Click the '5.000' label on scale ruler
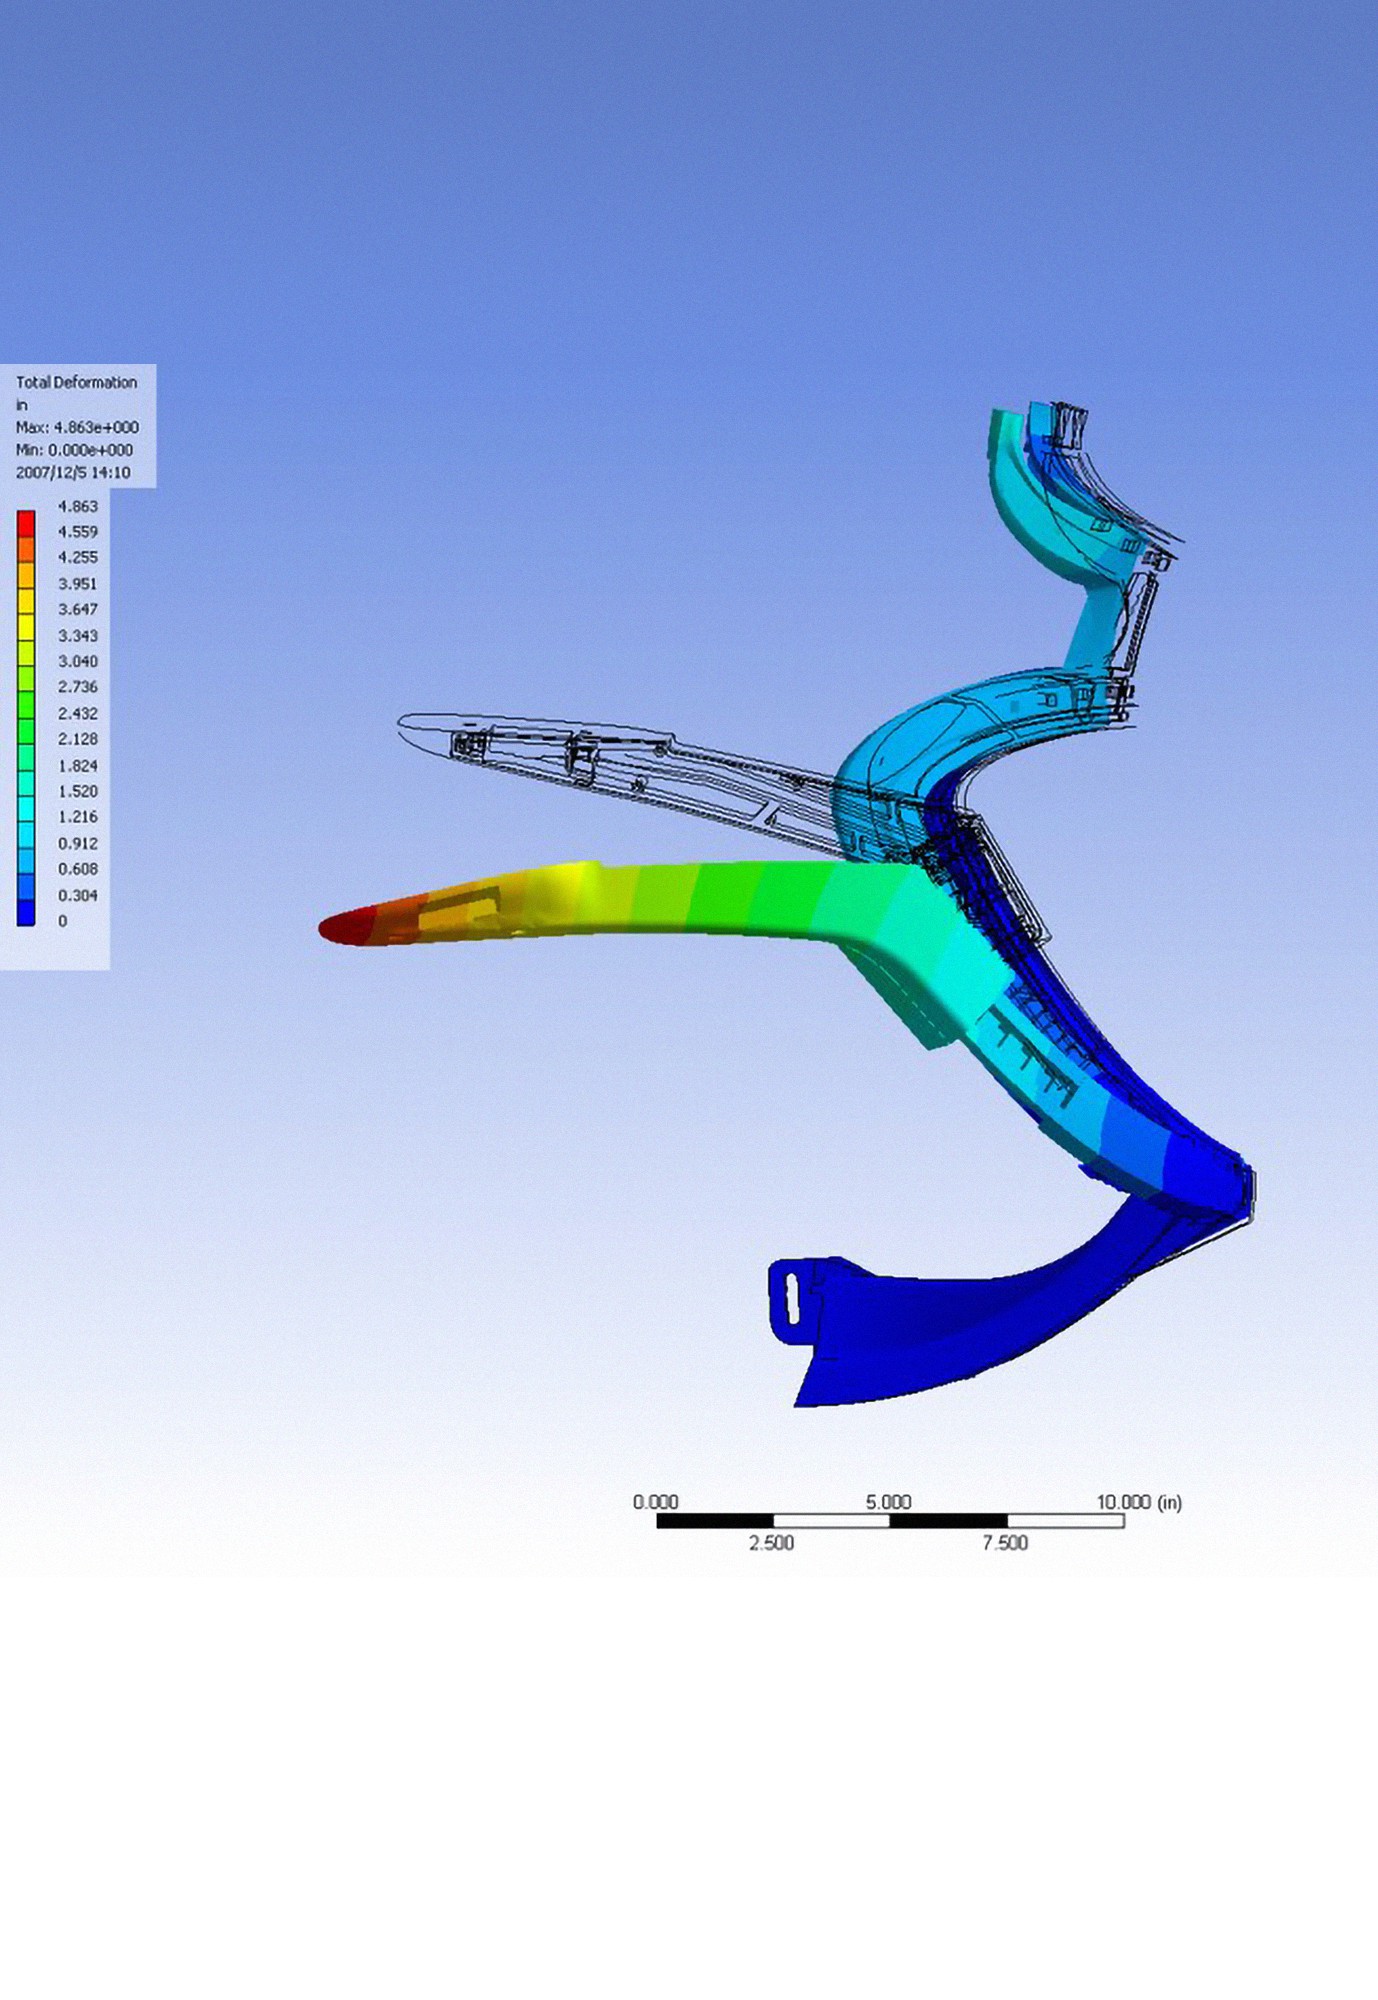Screen dimensions: 1378x2000 pos(888,1502)
